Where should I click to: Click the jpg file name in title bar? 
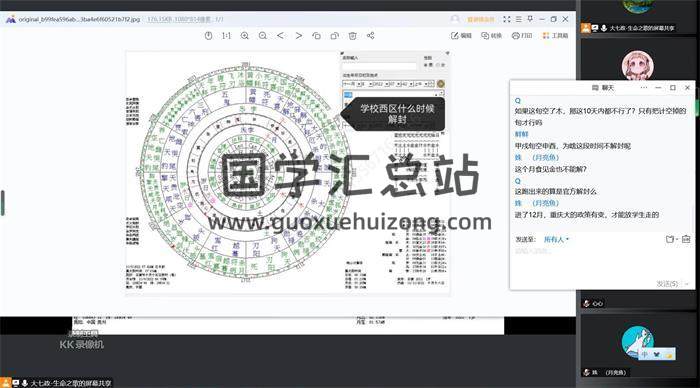[x=79, y=20]
